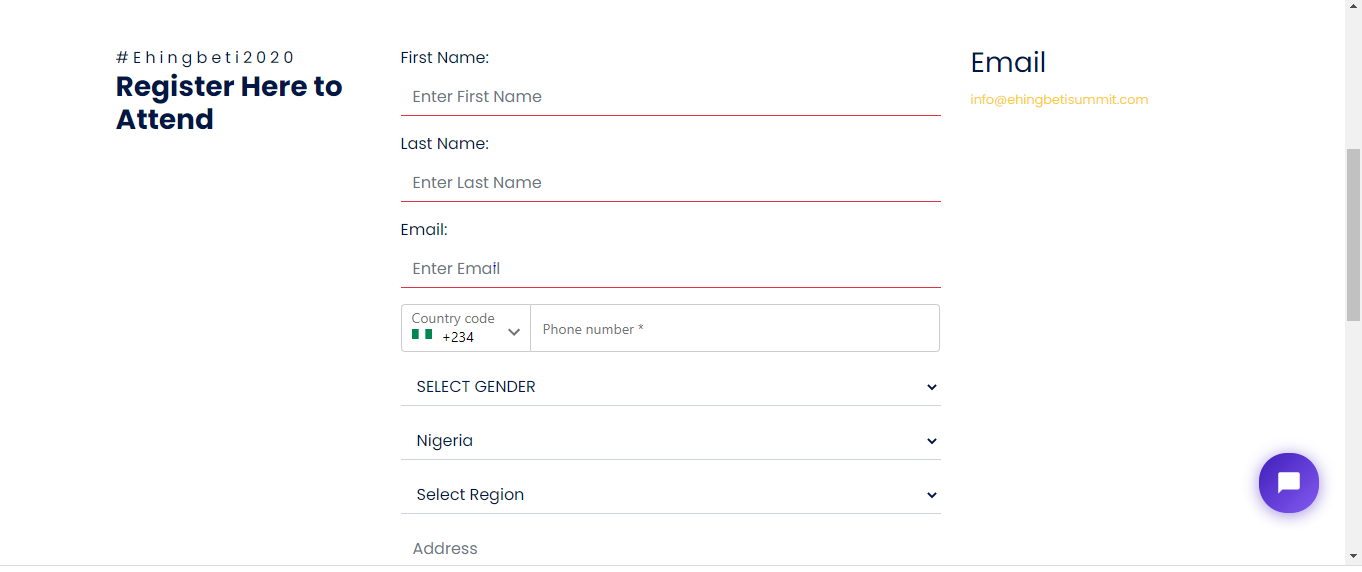The width and height of the screenshot is (1362, 572).
Task: Click the Nigerian flag icon
Action: pyautogui.click(x=421, y=336)
